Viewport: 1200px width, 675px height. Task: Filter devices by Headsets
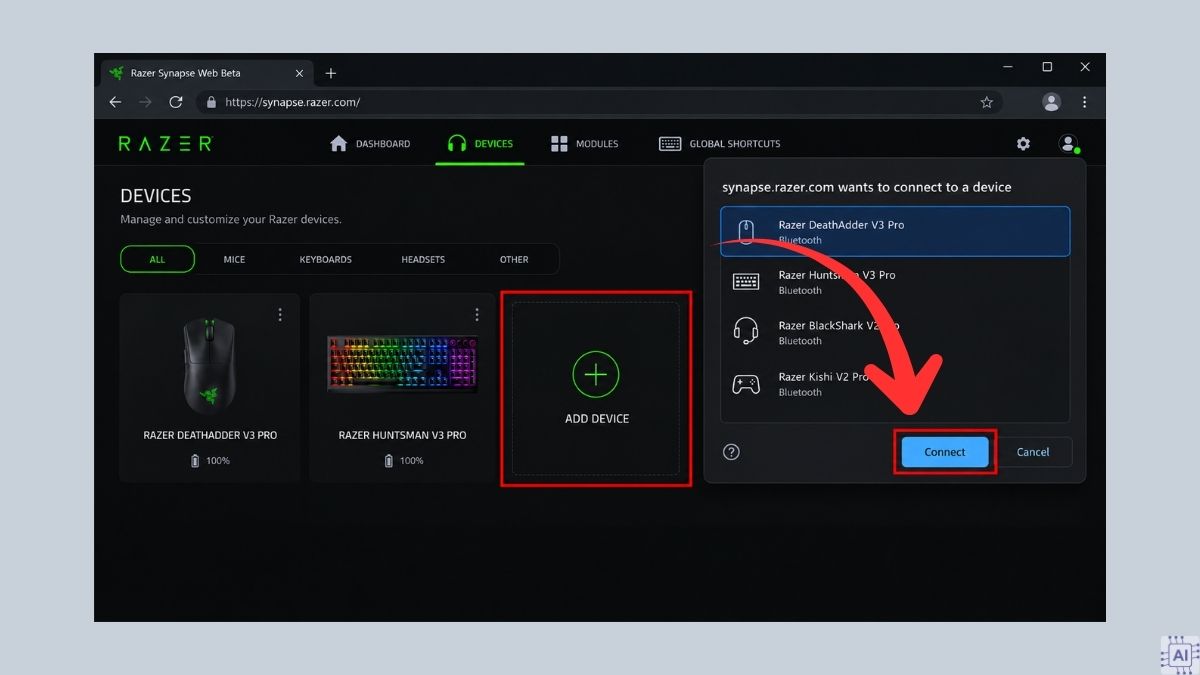(423, 259)
